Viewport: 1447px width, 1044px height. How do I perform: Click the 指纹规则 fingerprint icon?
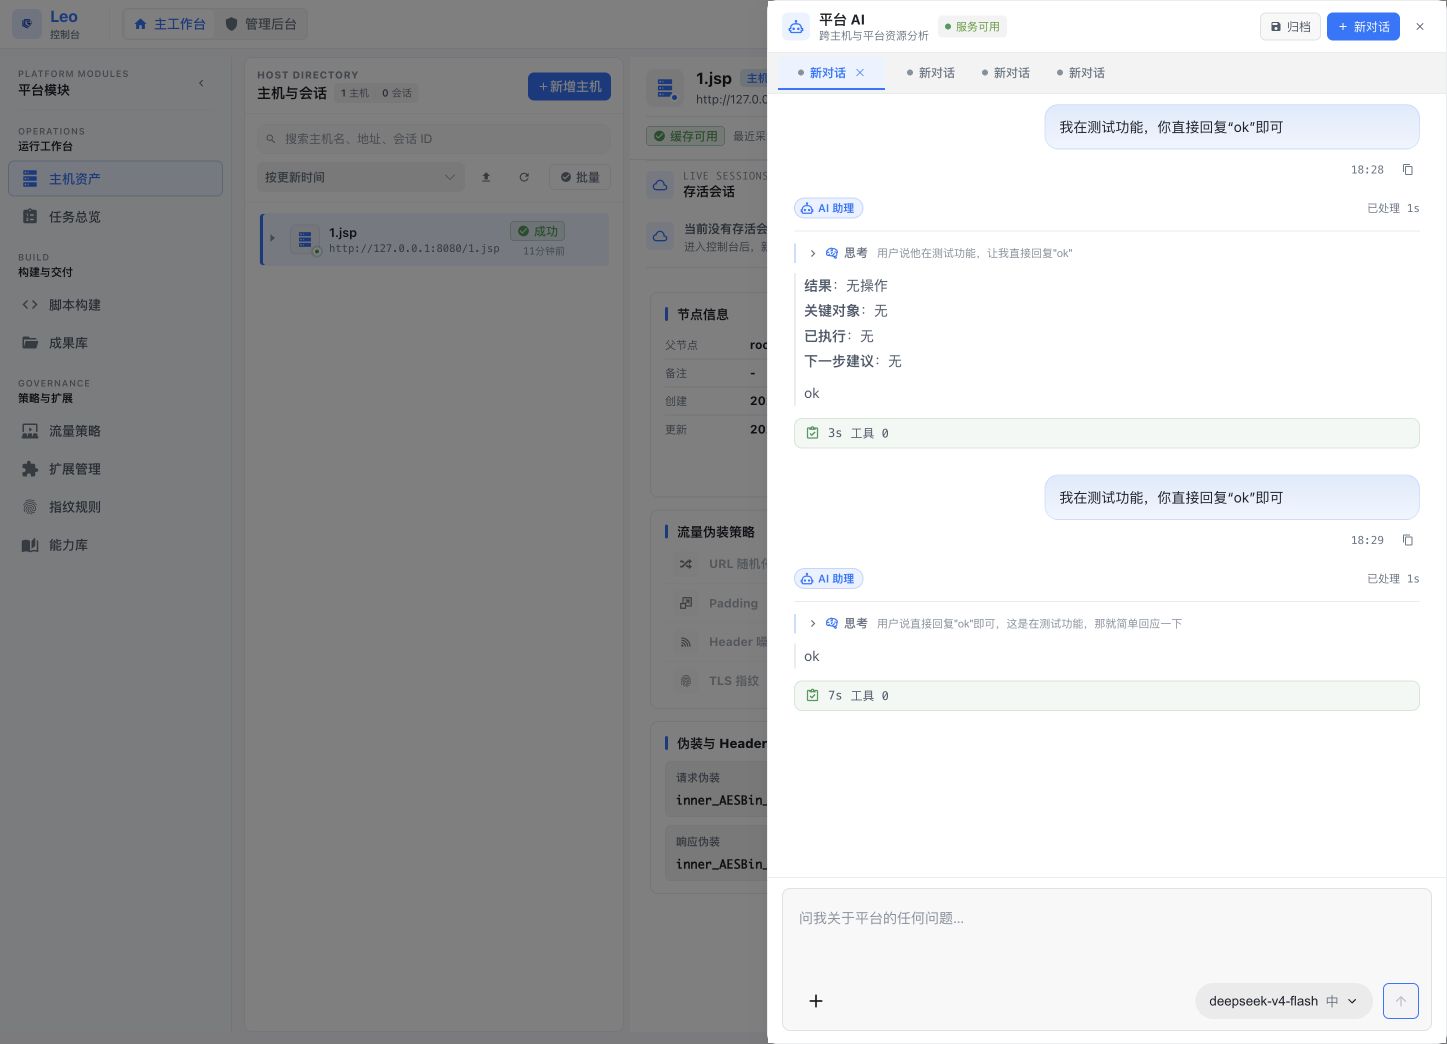tap(30, 507)
